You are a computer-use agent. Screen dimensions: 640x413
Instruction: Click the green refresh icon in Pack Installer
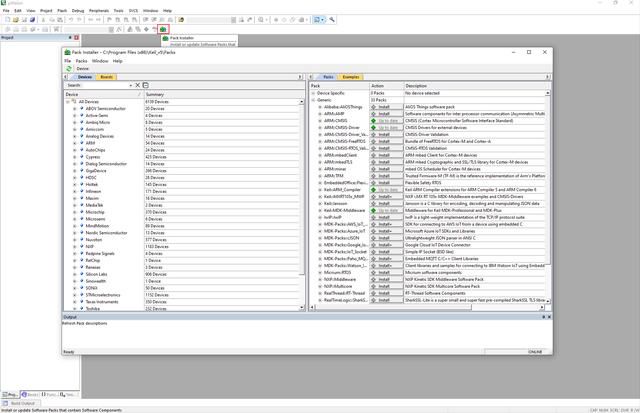click(69, 69)
